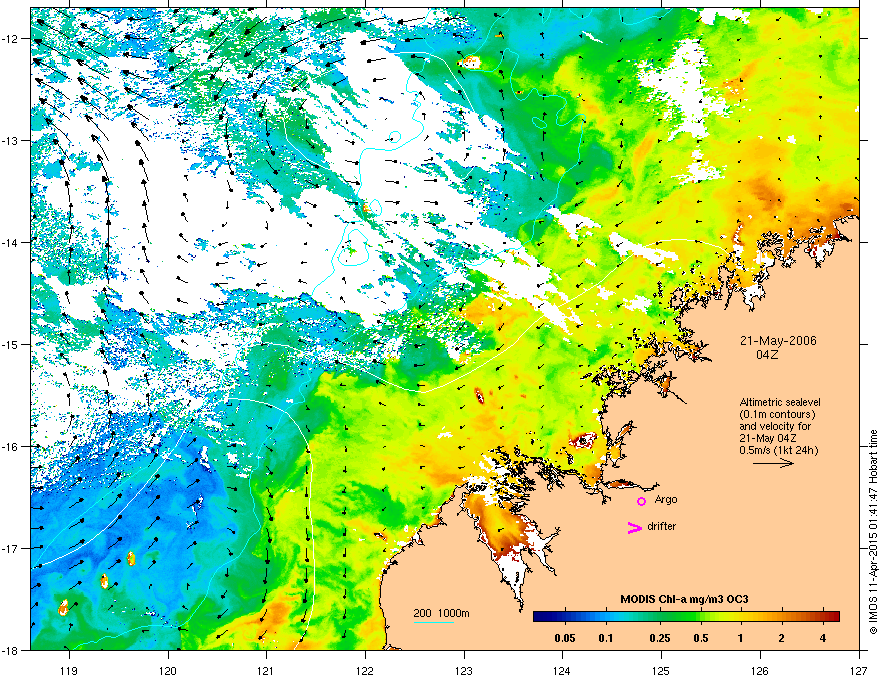
Task: Click the date label 21-May-2006
Action: [778, 341]
